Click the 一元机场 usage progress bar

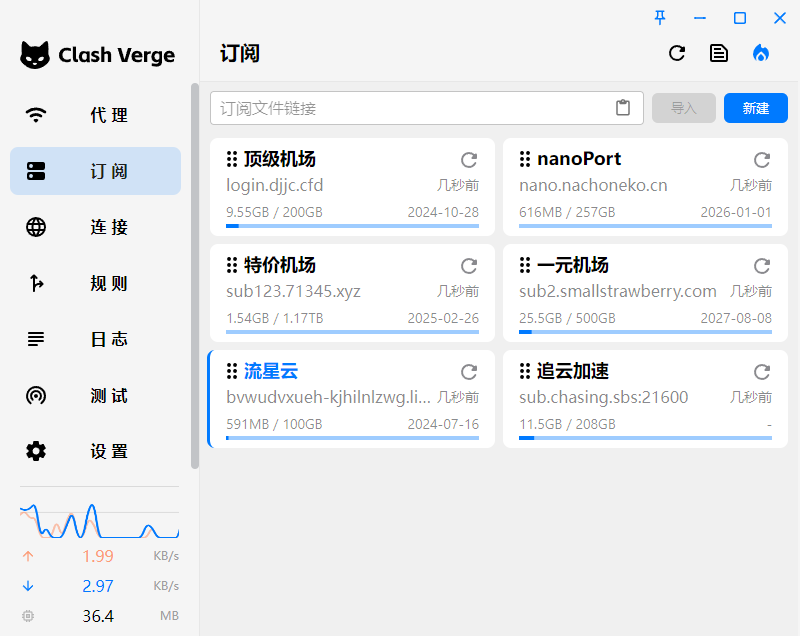[645, 332]
